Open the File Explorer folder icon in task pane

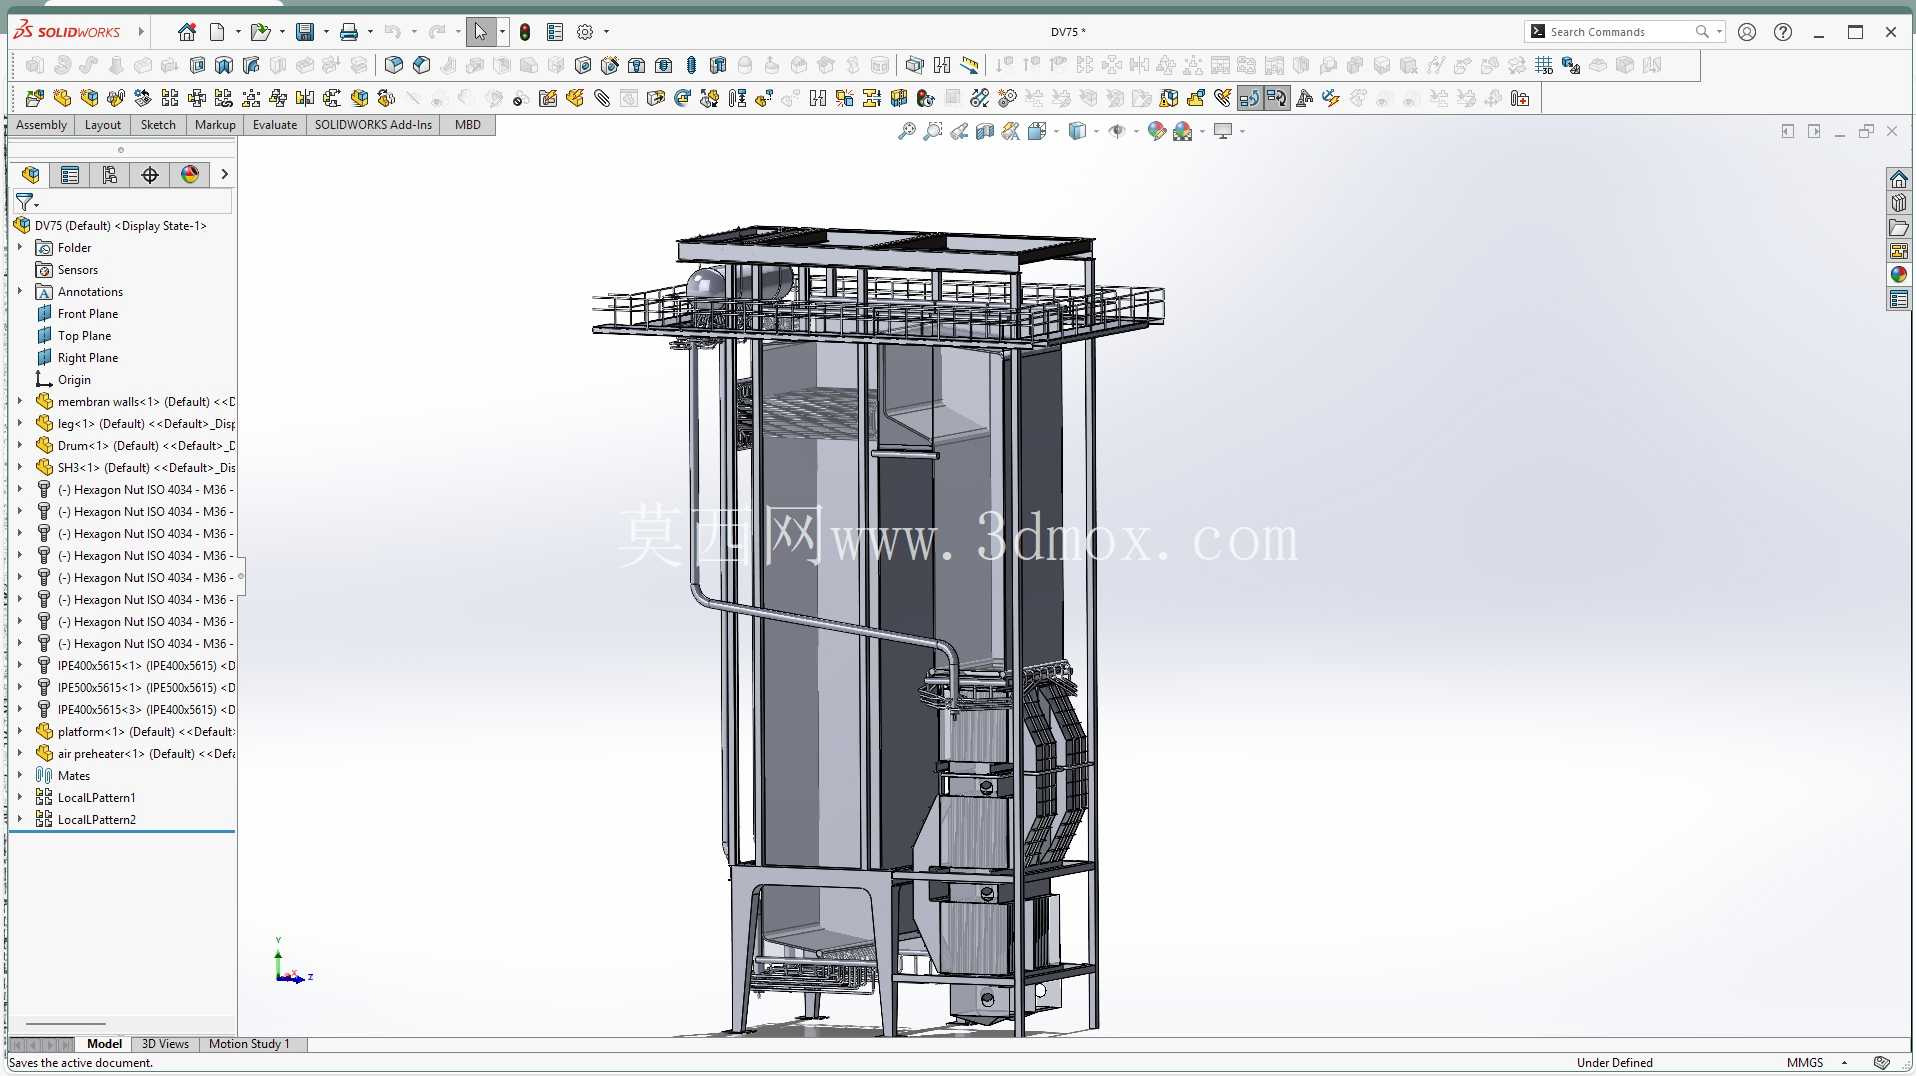1898,227
